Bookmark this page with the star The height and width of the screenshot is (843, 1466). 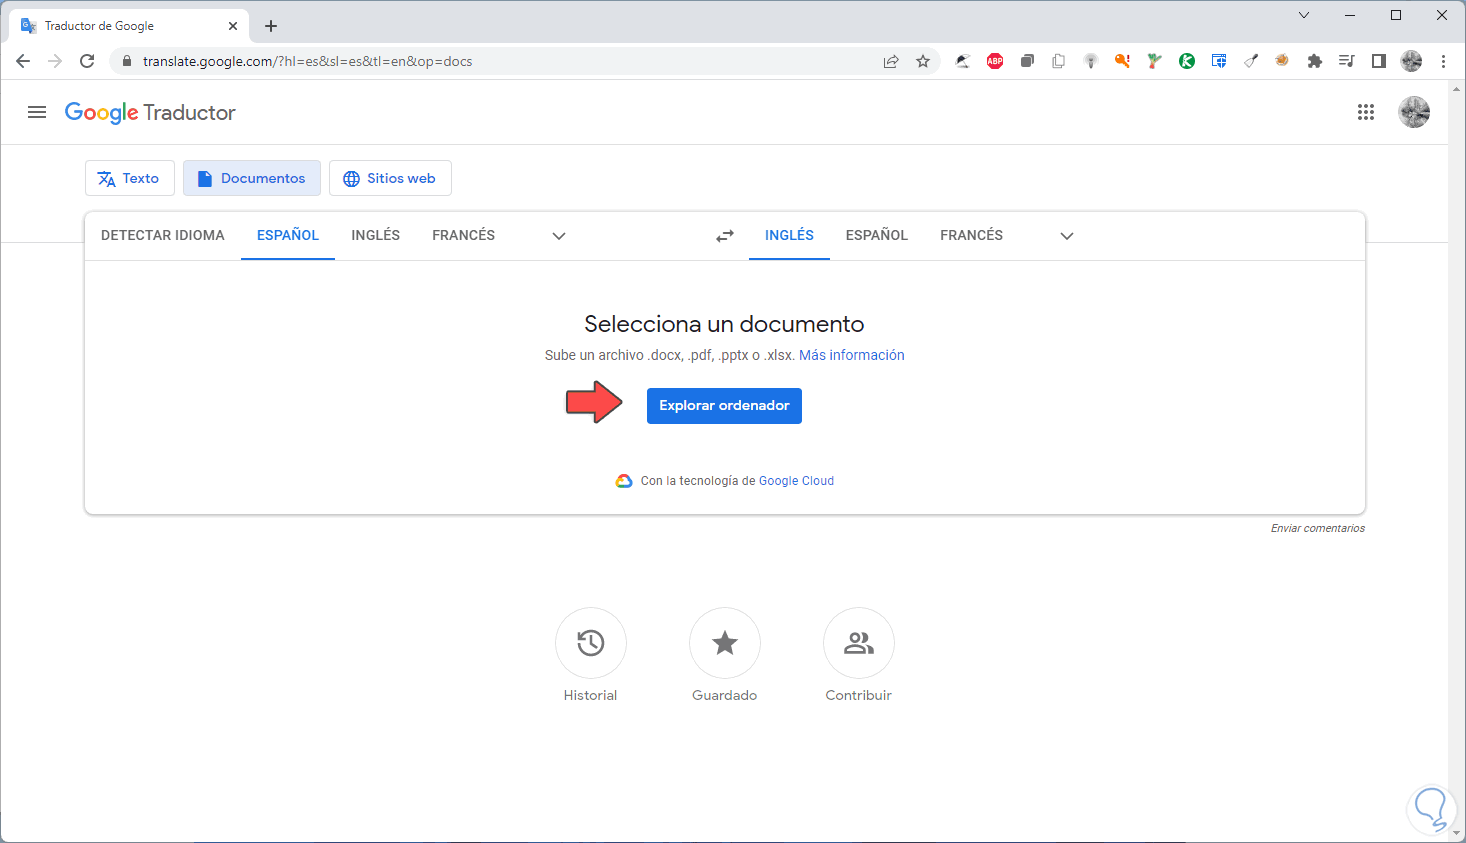923,61
